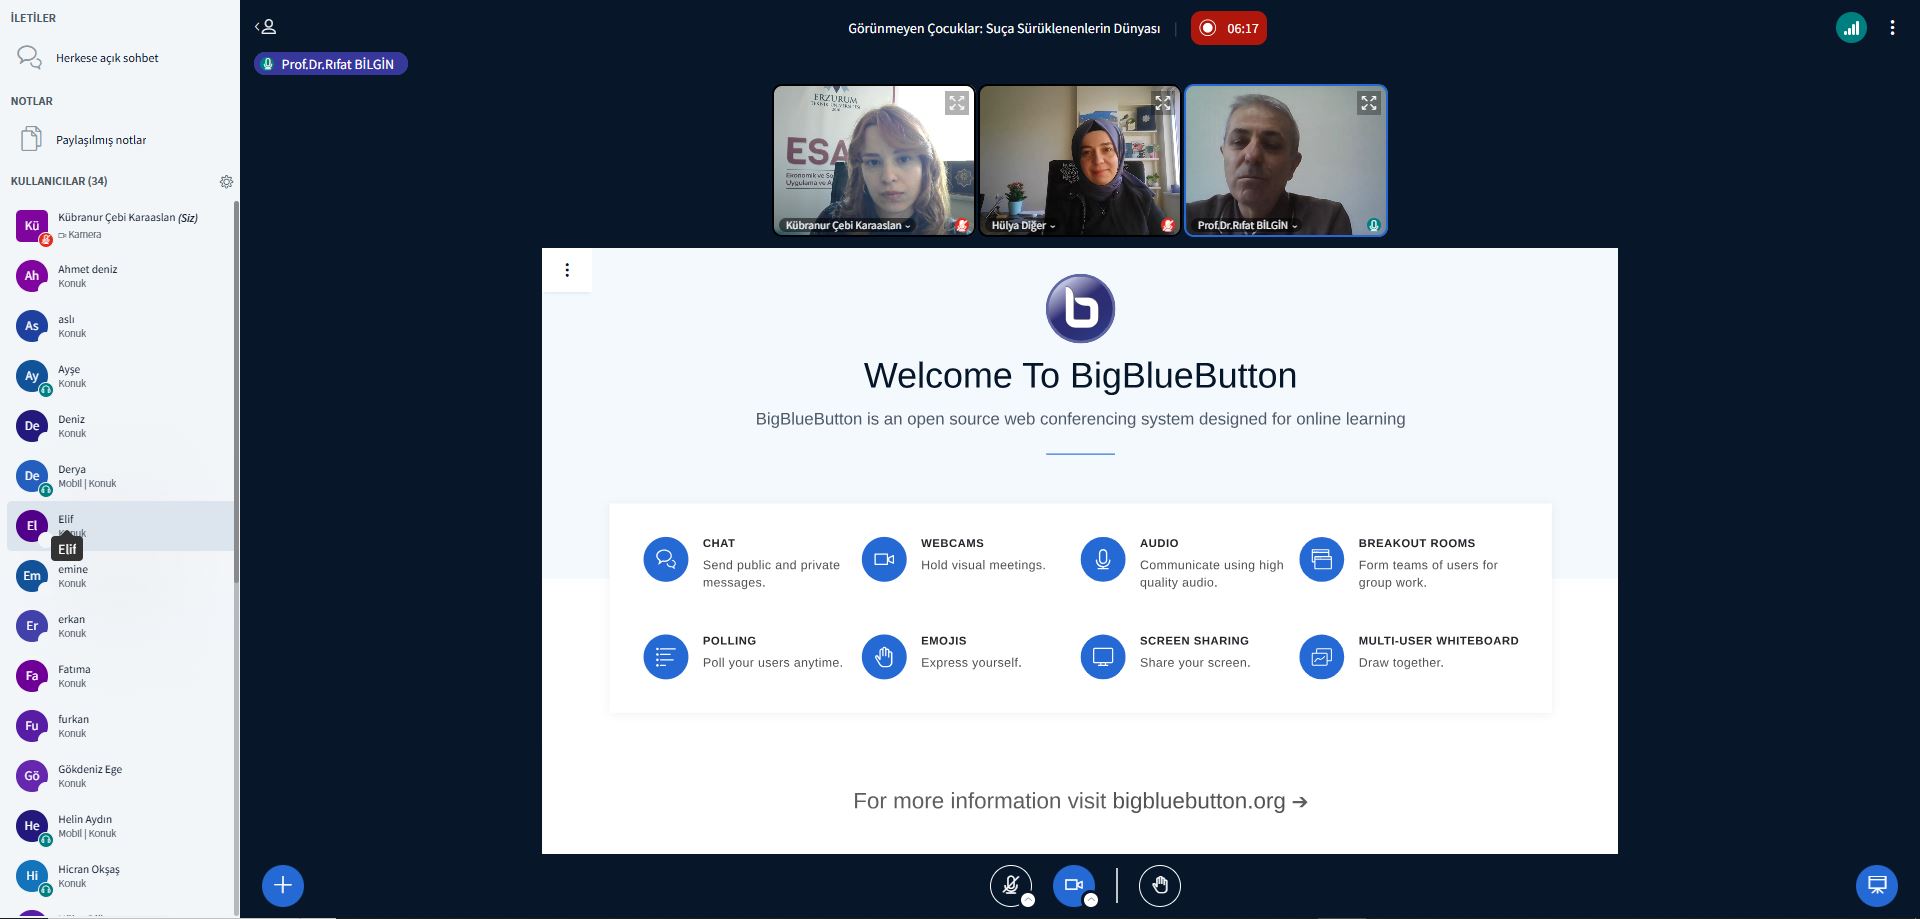Click the raise hand icon
1920x919 pixels.
tap(1160, 885)
